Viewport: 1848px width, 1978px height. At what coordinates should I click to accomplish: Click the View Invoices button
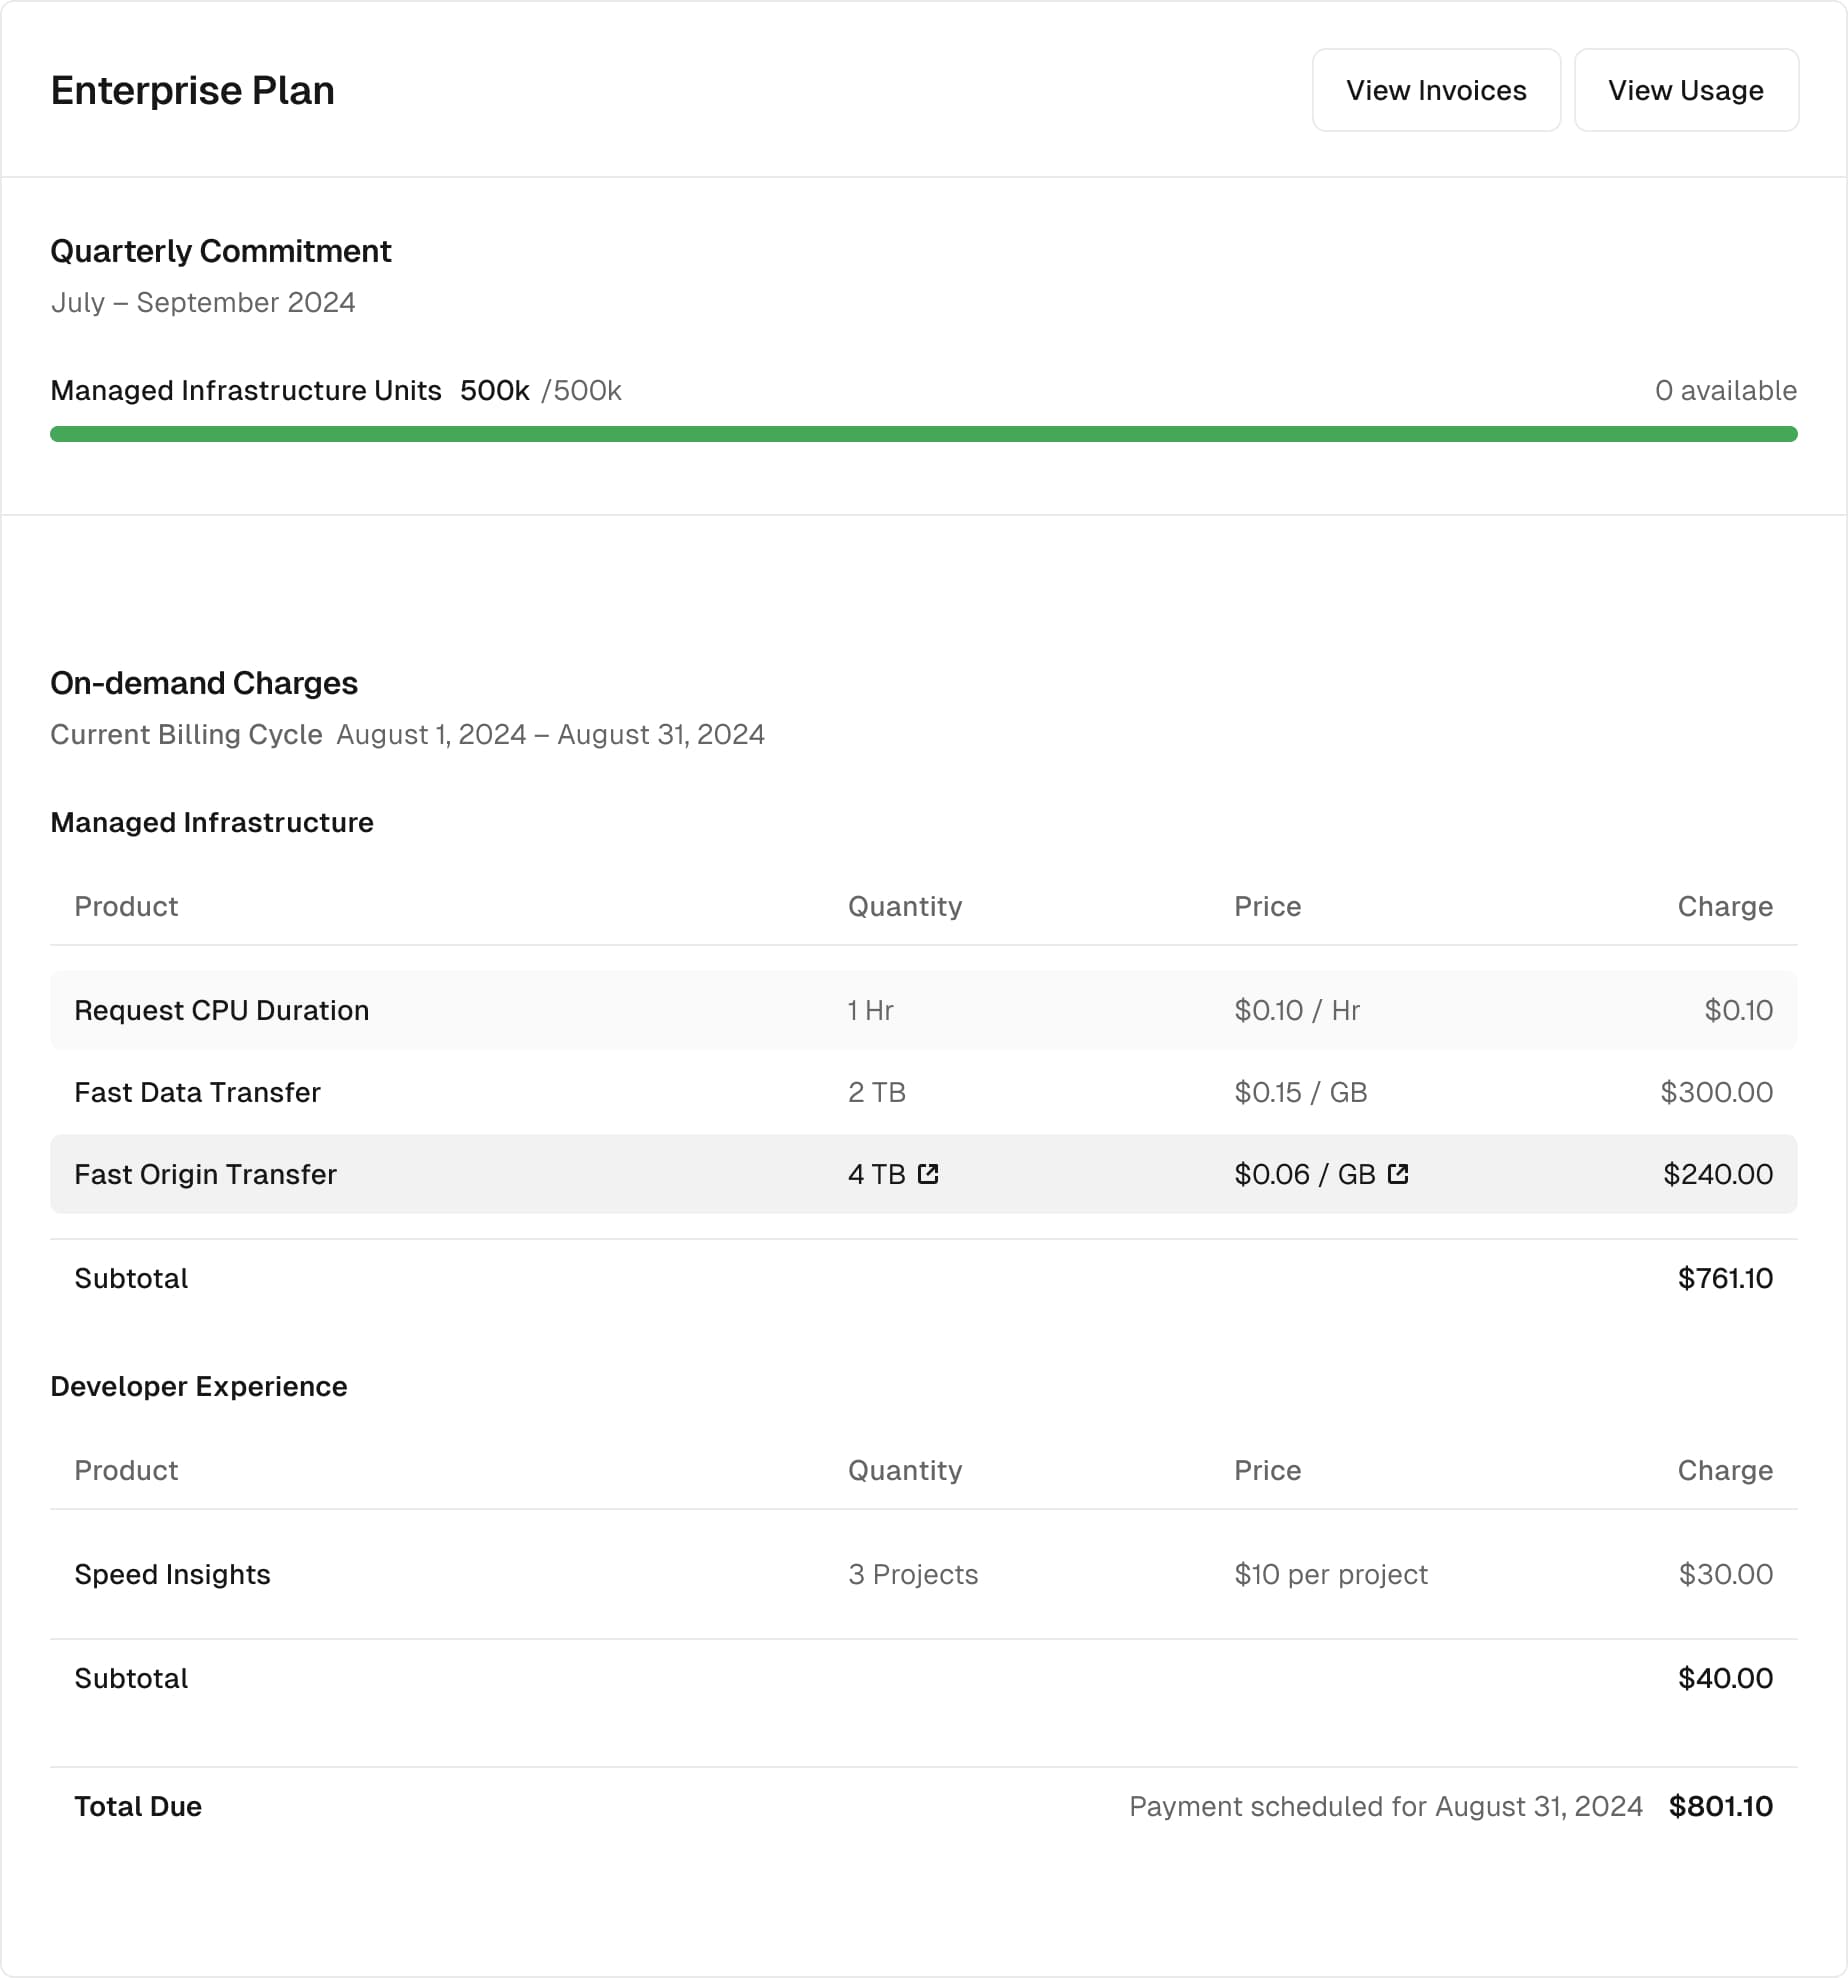(x=1436, y=90)
